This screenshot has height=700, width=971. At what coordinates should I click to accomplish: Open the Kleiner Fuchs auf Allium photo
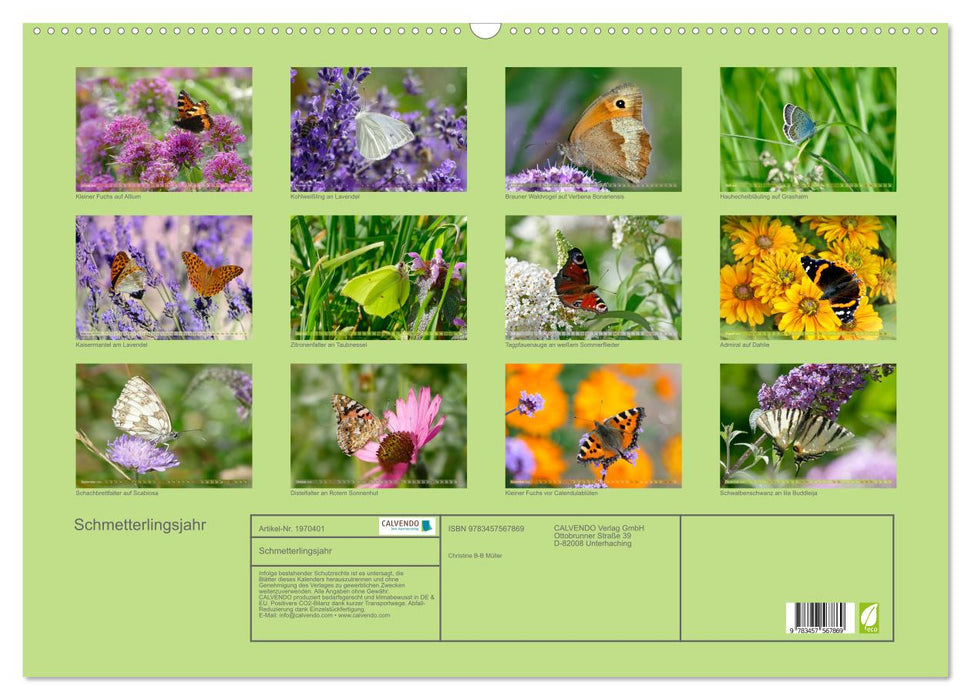164,129
